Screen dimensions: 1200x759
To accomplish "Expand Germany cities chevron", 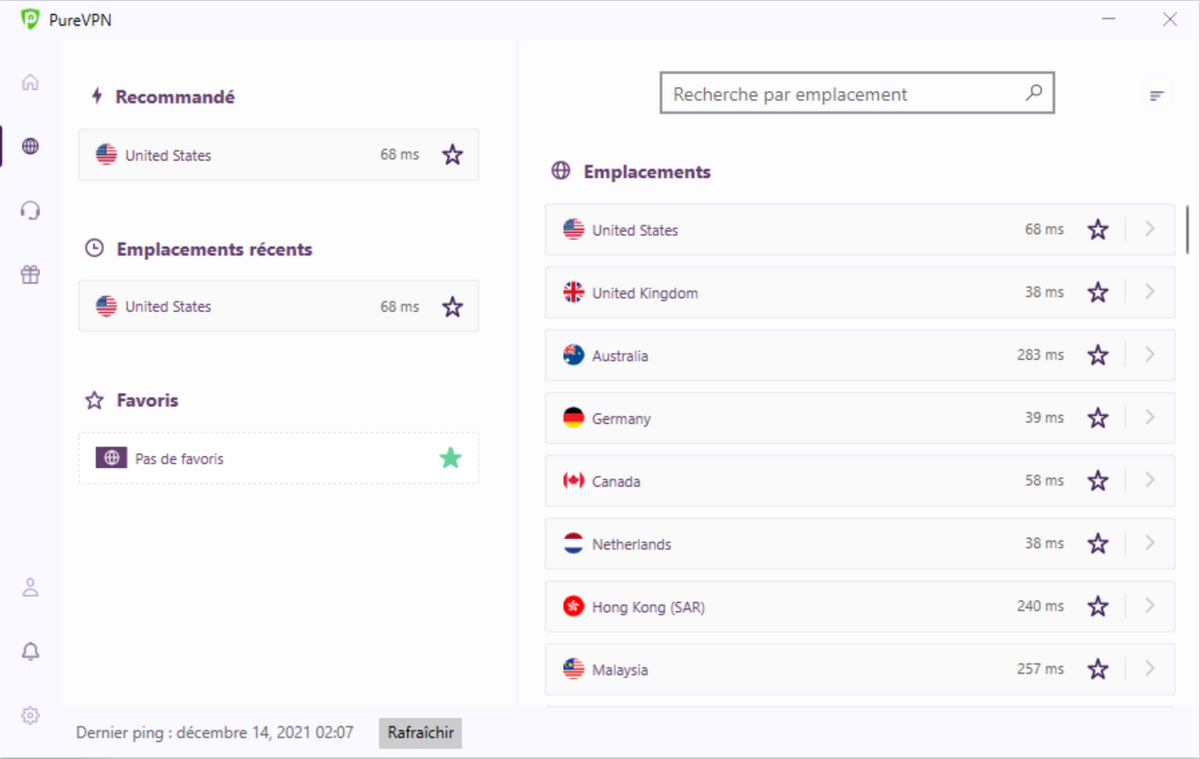I will 1150,418.
